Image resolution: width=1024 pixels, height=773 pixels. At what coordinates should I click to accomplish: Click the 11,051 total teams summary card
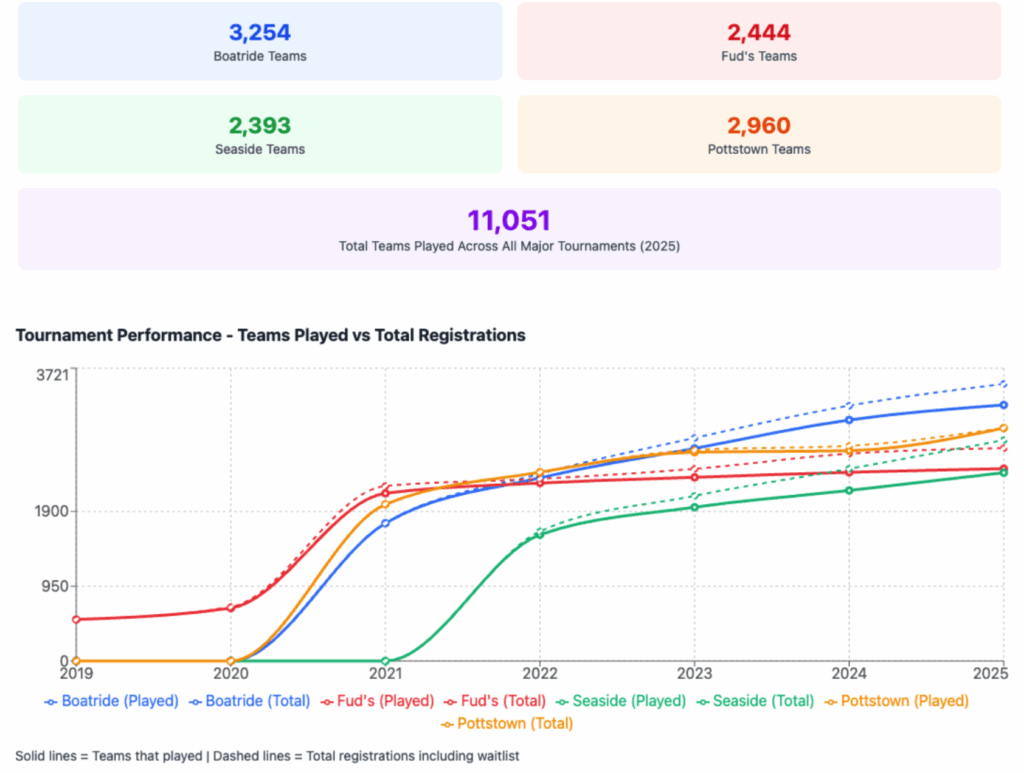pos(509,229)
